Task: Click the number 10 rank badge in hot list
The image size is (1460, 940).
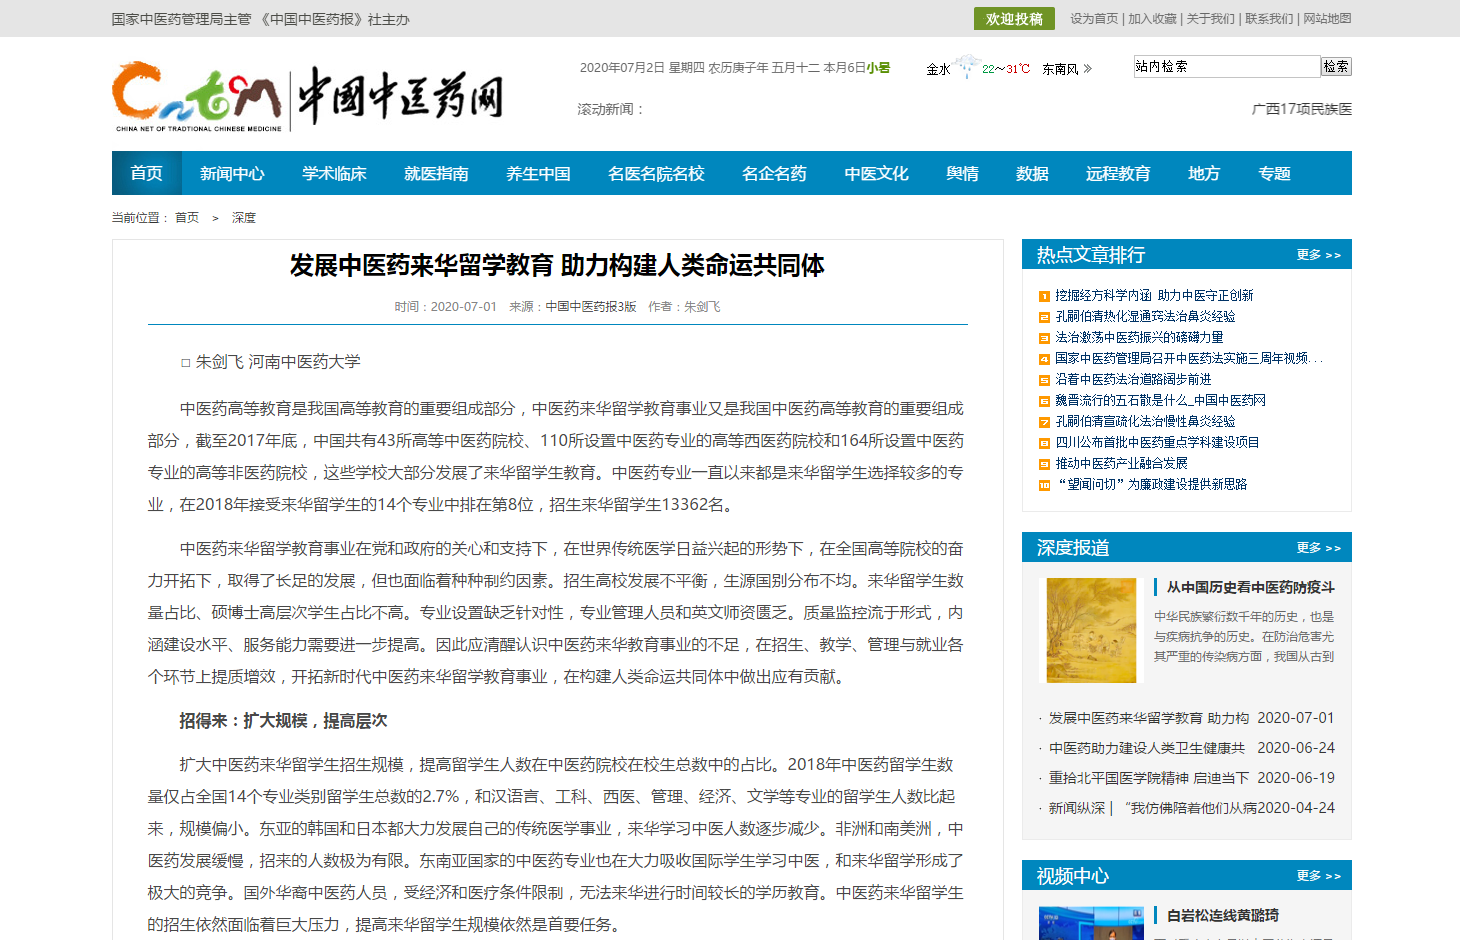Action: (1044, 485)
